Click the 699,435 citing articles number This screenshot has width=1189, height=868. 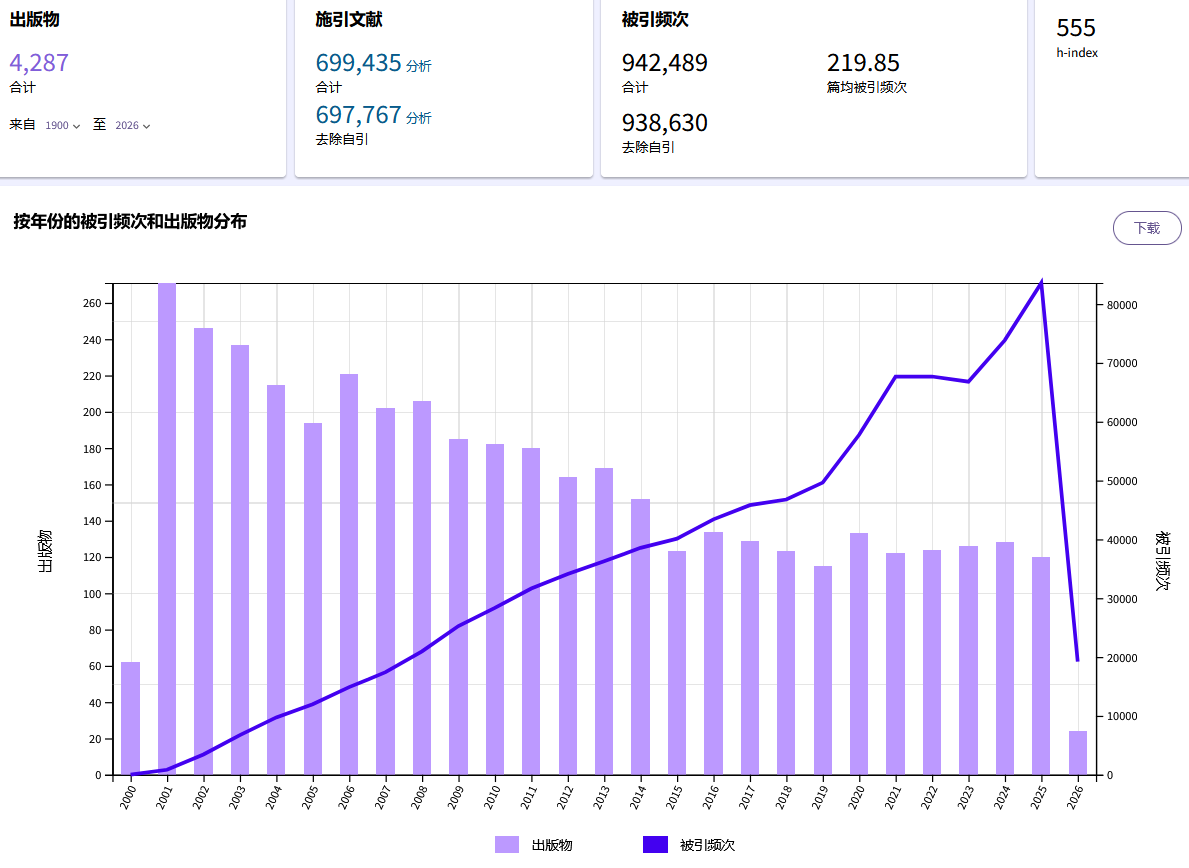pos(358,63)
